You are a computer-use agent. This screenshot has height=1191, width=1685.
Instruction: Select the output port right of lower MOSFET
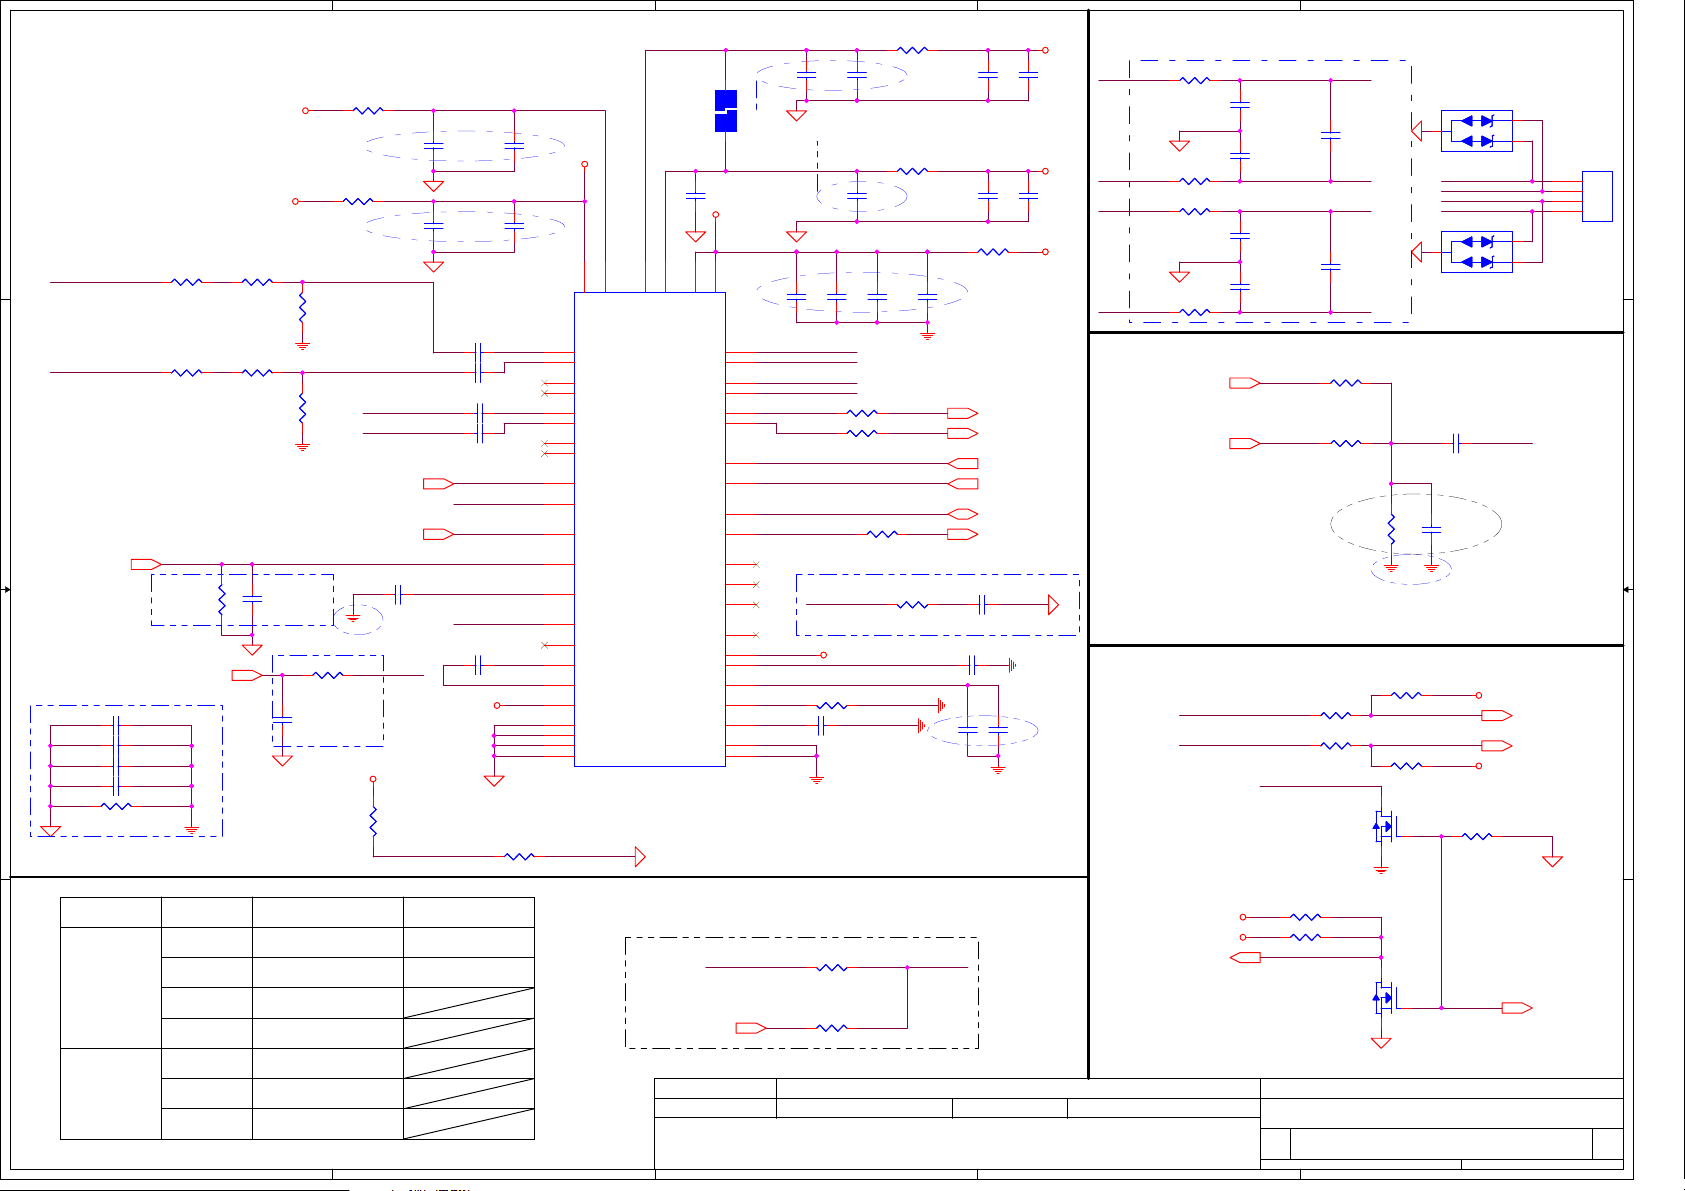point(1517,1008)
